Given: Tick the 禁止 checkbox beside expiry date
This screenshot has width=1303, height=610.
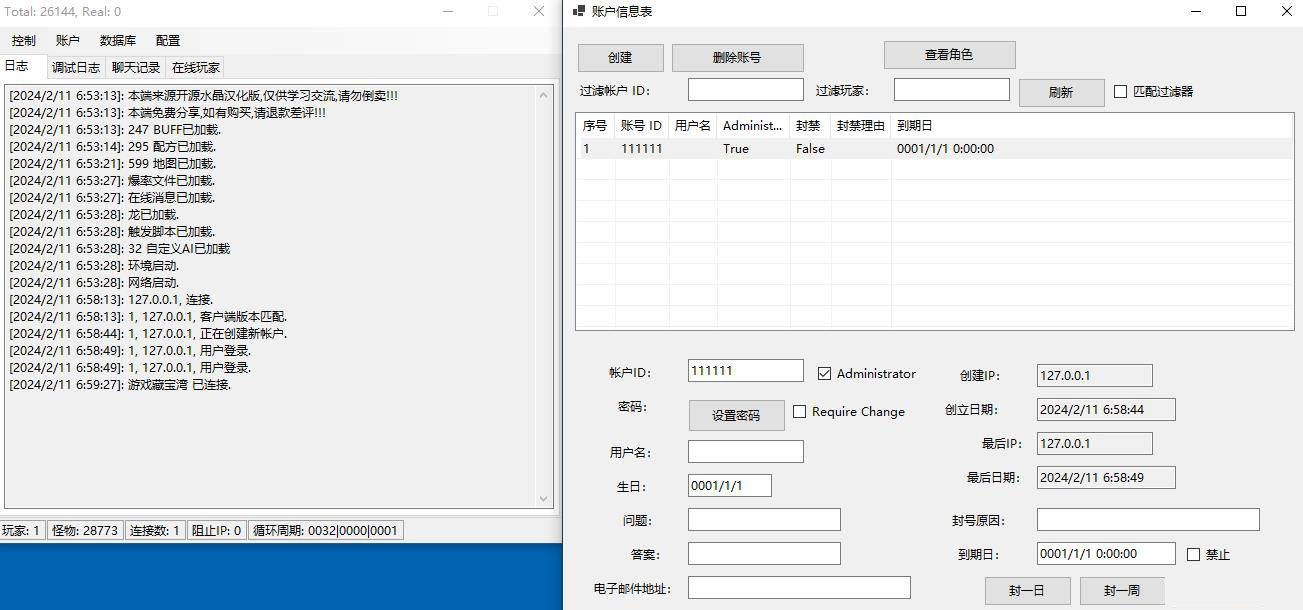Looking at the screenshot, I should pyautogui.click(x=1193, y=554).
